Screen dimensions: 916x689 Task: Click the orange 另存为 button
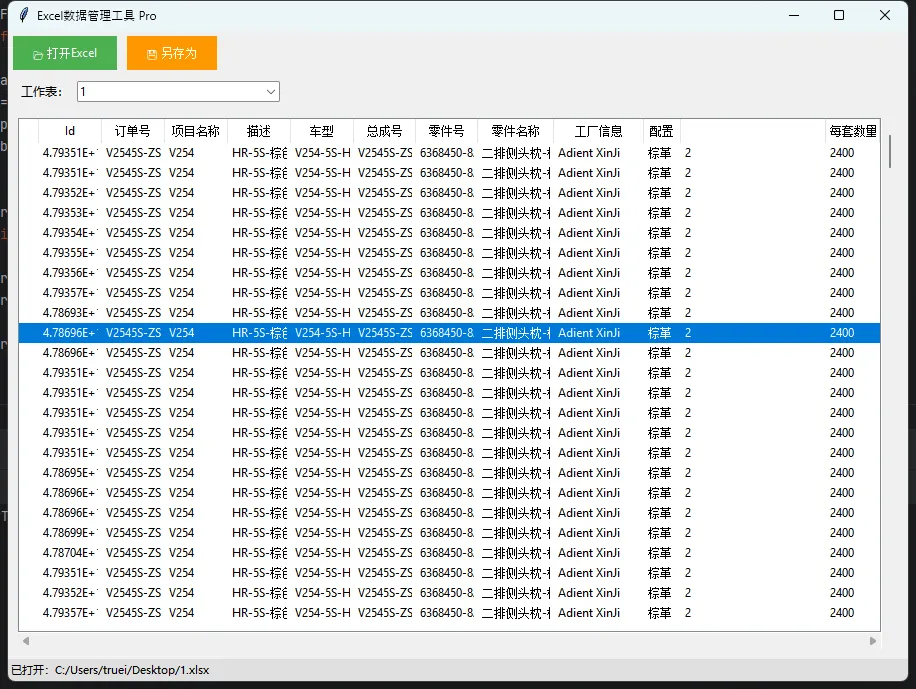pyautogui.click(x=171, y=53)
